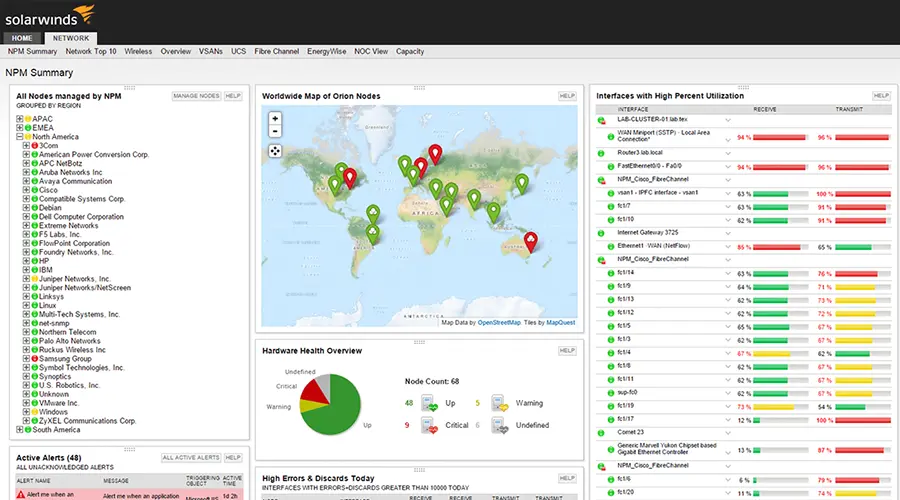
Task: Click the MANAGE NODES button
Action: [x=196, y=96]
